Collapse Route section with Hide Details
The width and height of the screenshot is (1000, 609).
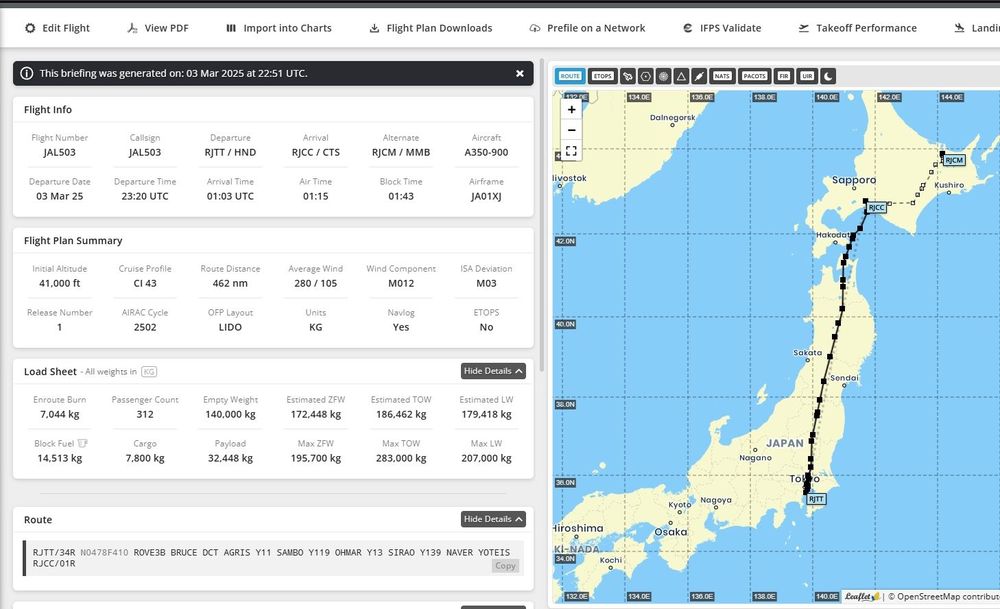pyautogui.click(x=493, y=519)
